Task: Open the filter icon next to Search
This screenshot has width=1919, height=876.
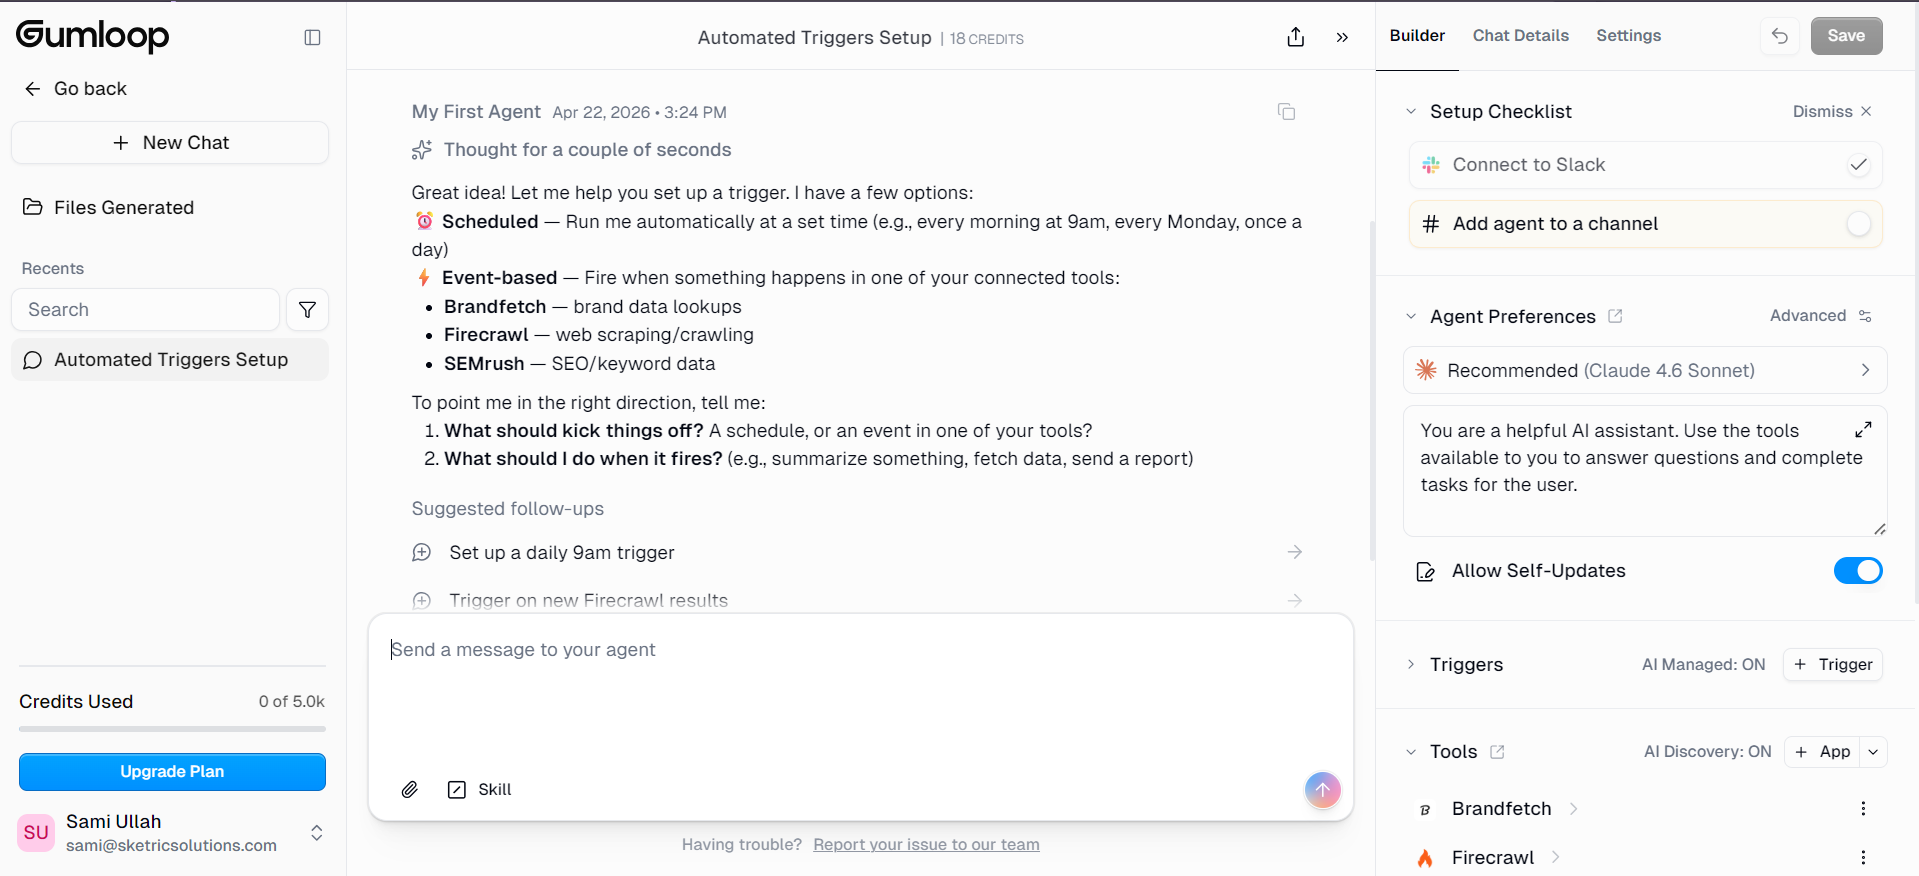Action: (307, 310)
